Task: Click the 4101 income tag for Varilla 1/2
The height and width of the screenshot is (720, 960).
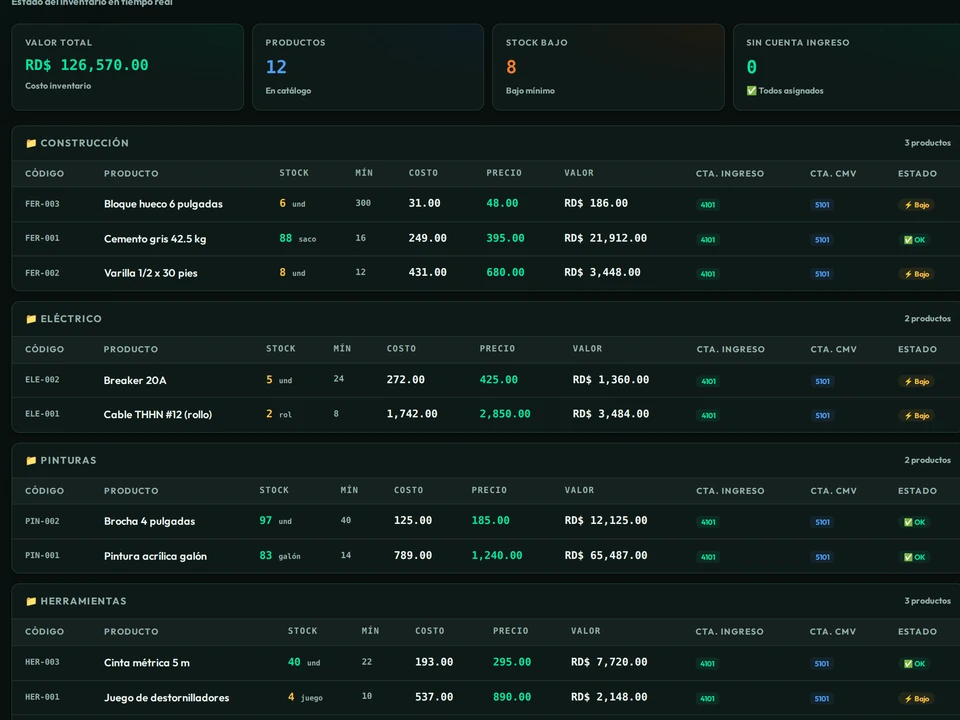Action: coord(708,274)
